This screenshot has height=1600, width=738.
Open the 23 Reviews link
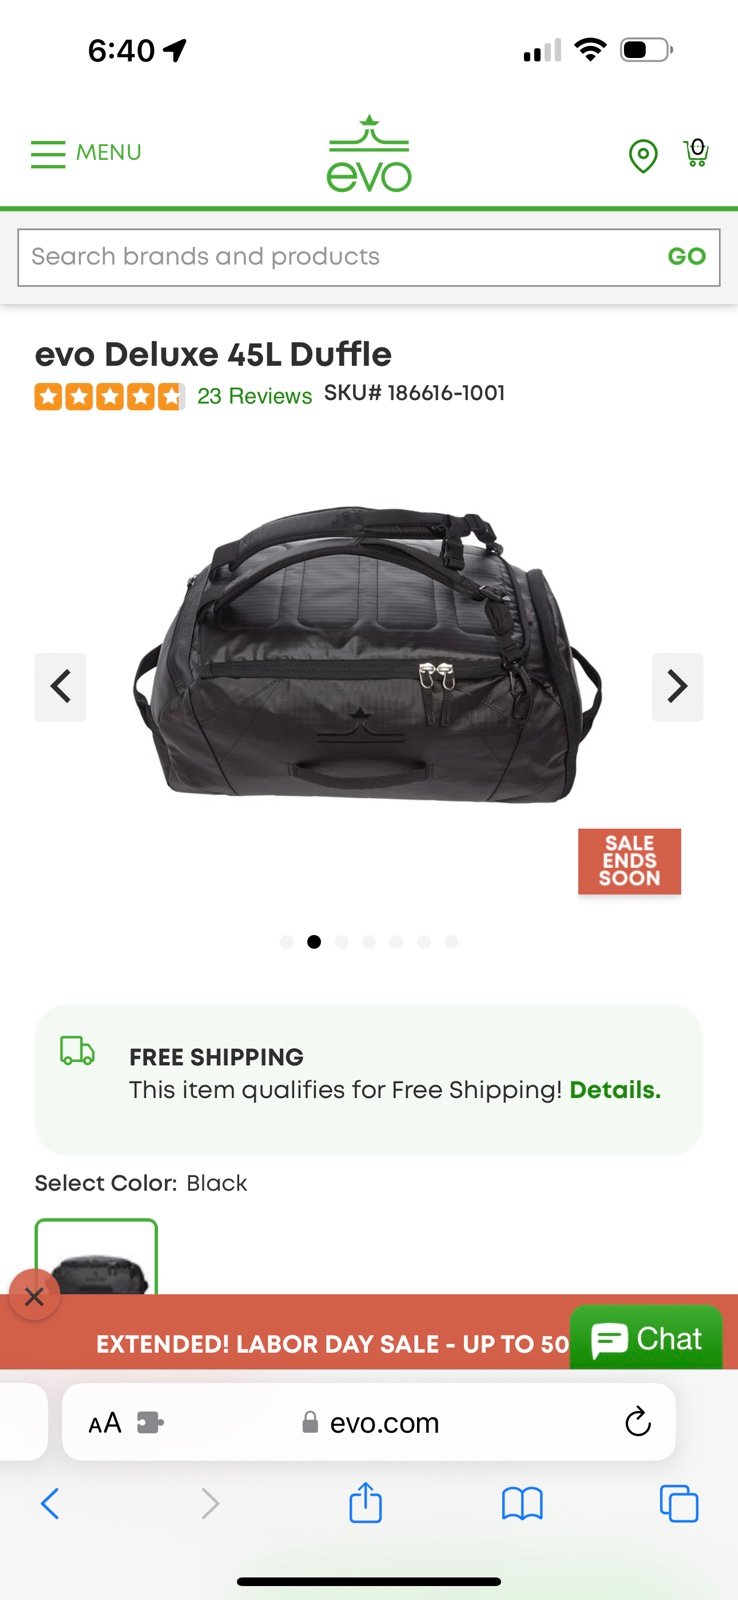[255, 396]
